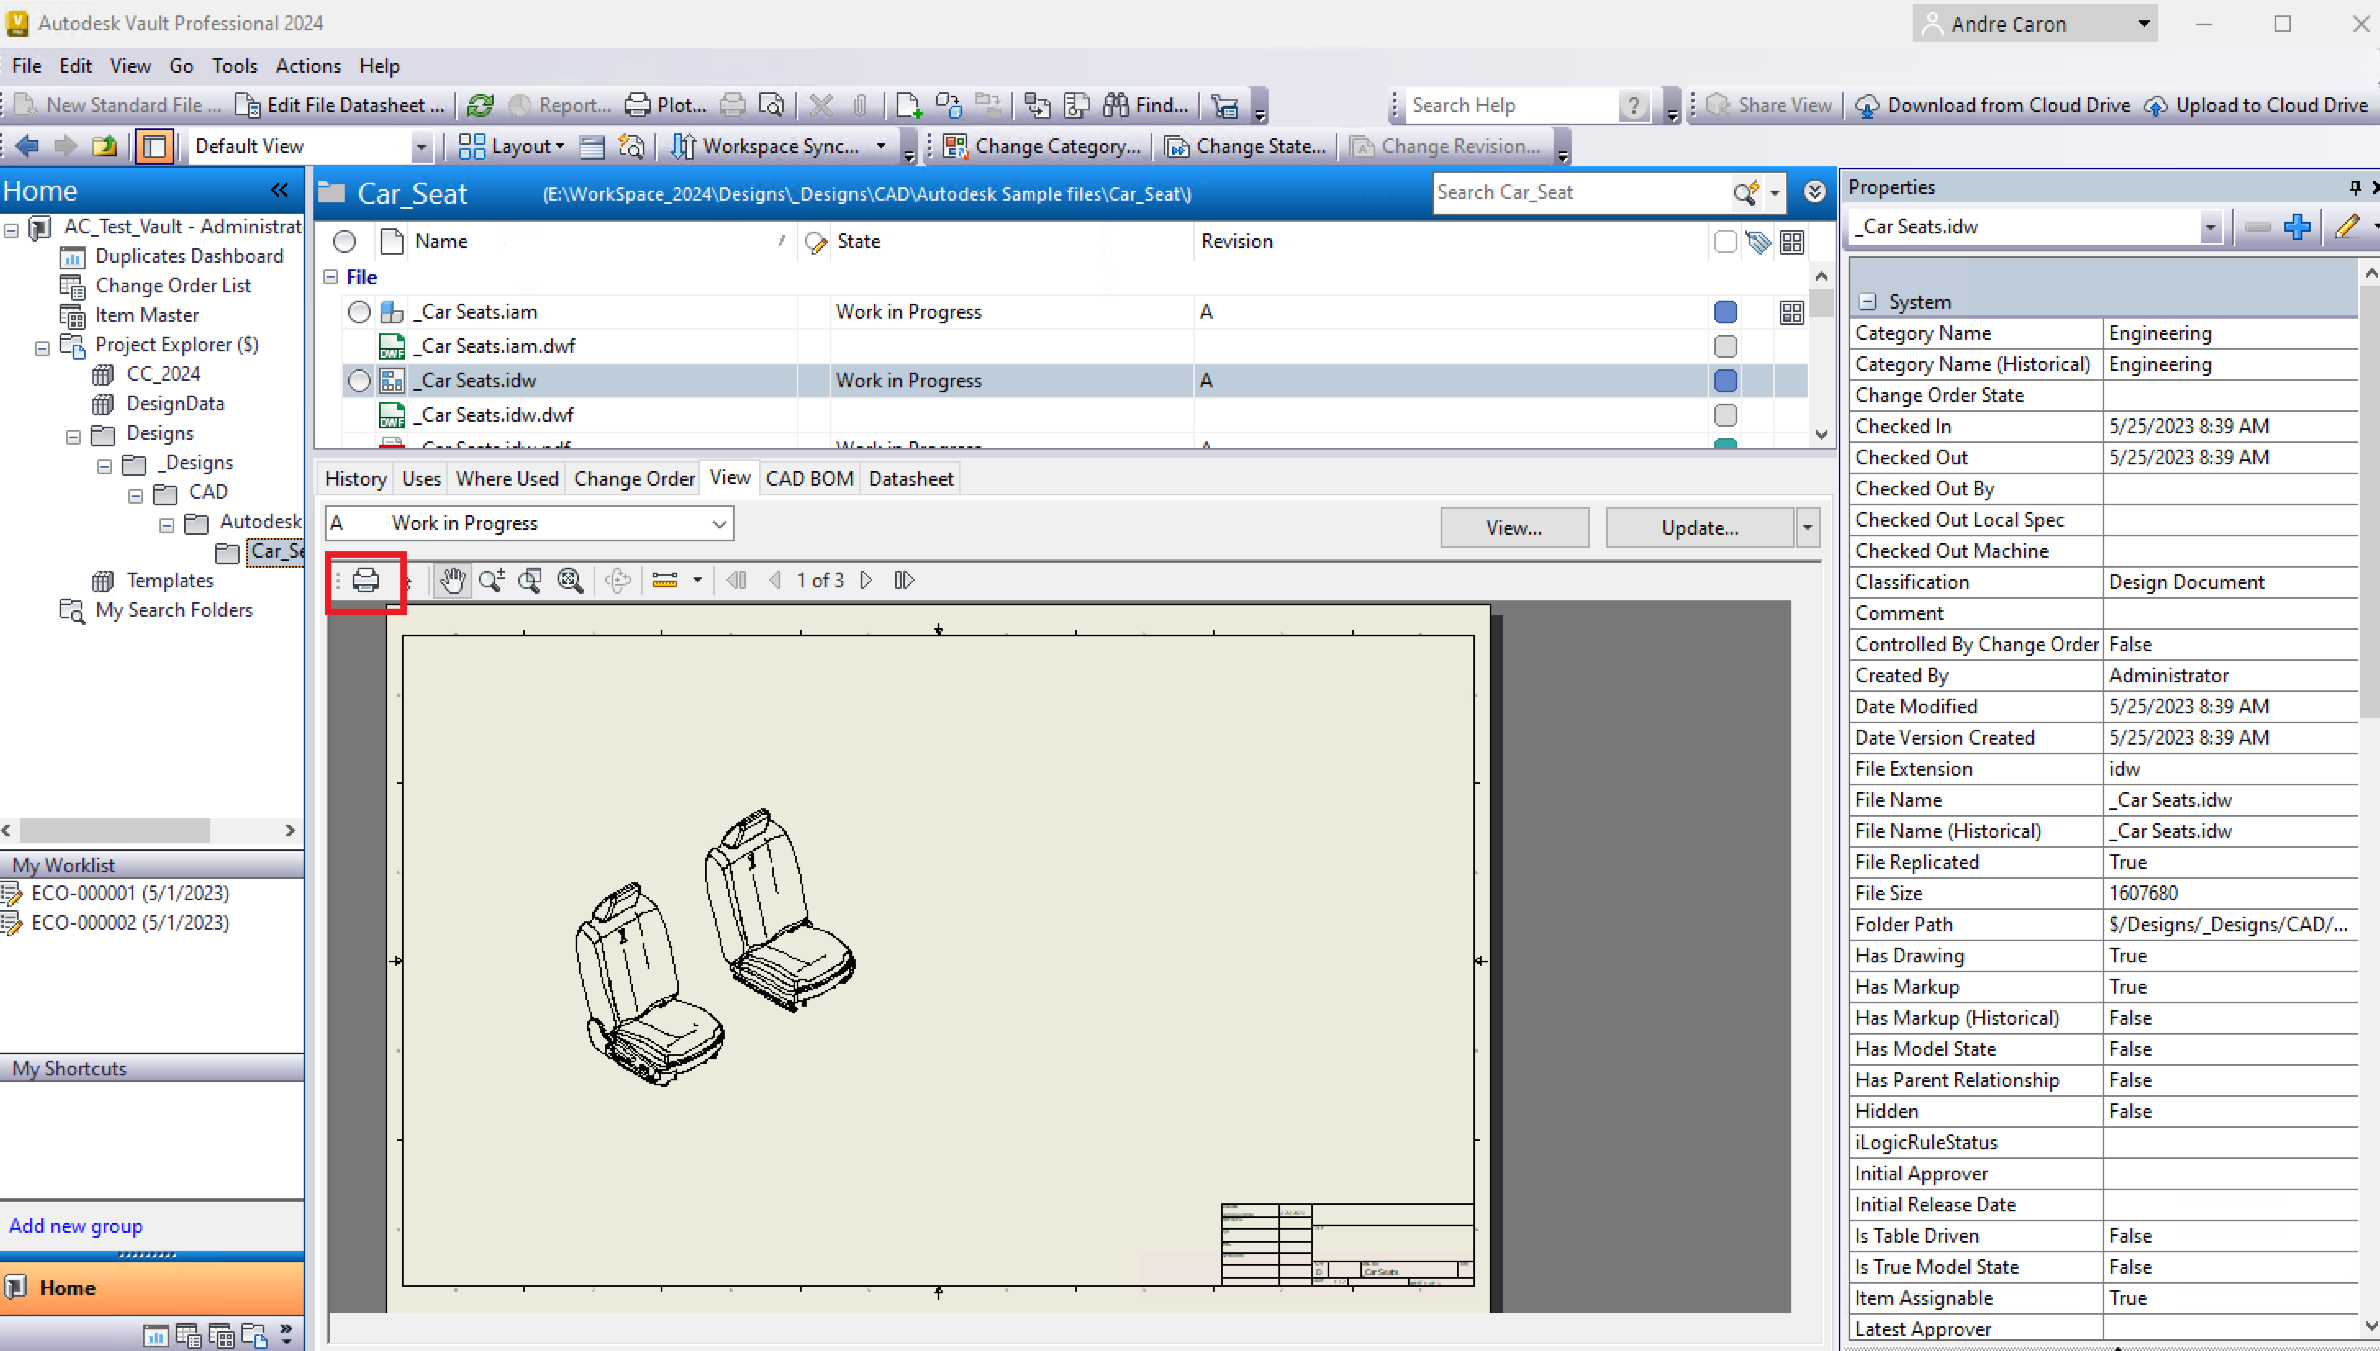
Task: Click the Zoom tool in viewer toolbar
Action: [x=491, y=580]
